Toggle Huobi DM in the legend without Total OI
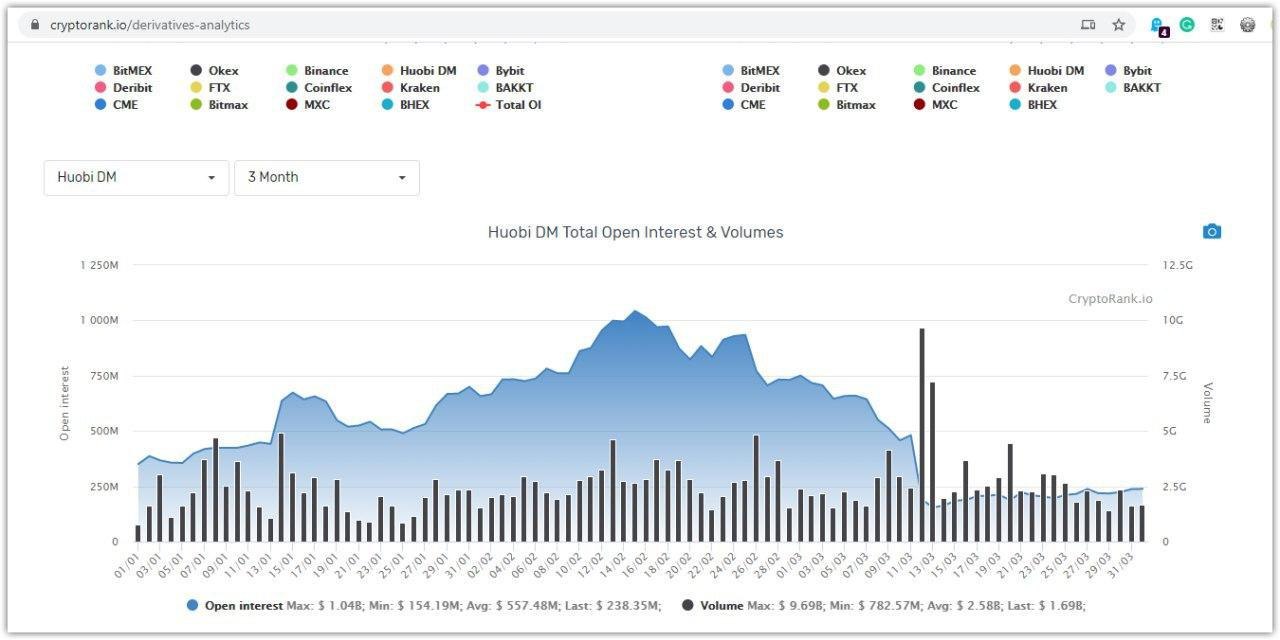The height and width of the screenshot is (640, 1280). point(1047,71)
